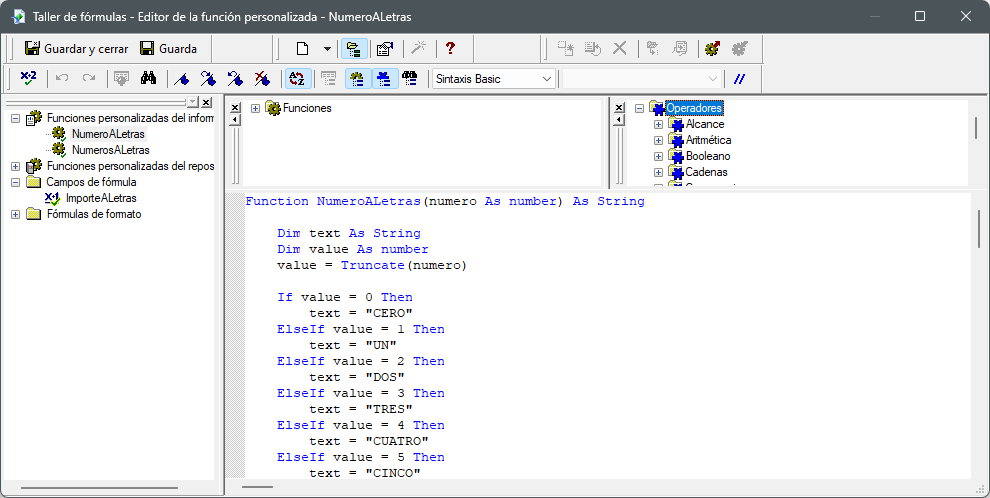Expand the Funciones tree node
This screenshot has height=498, width=990.
256,108
